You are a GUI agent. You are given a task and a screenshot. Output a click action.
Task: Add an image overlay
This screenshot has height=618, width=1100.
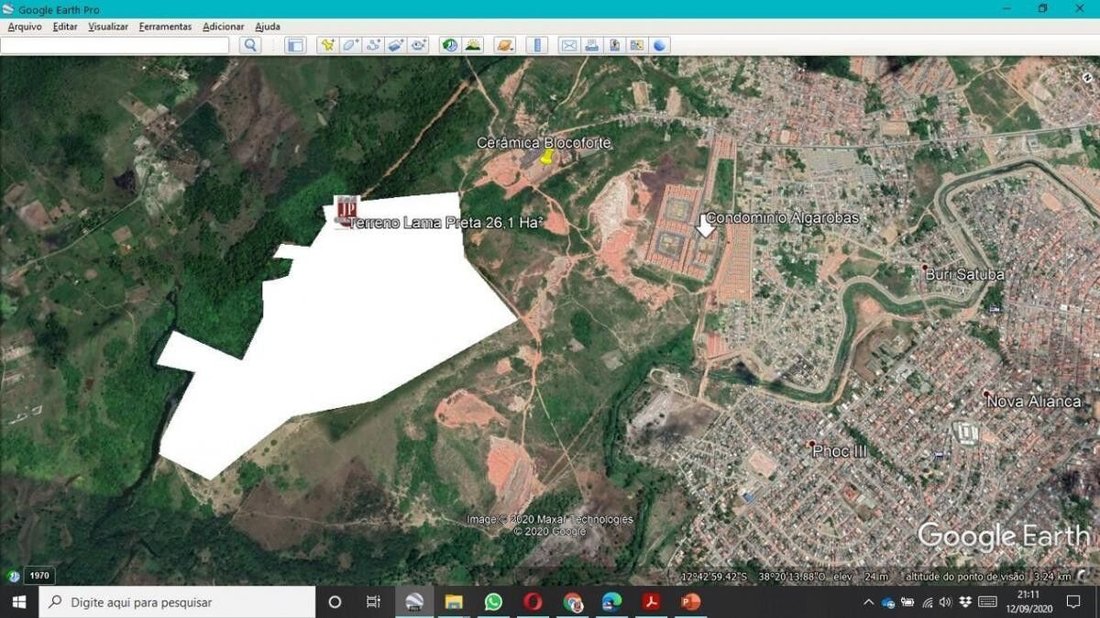pyautogui.click(x=395, y=46)
